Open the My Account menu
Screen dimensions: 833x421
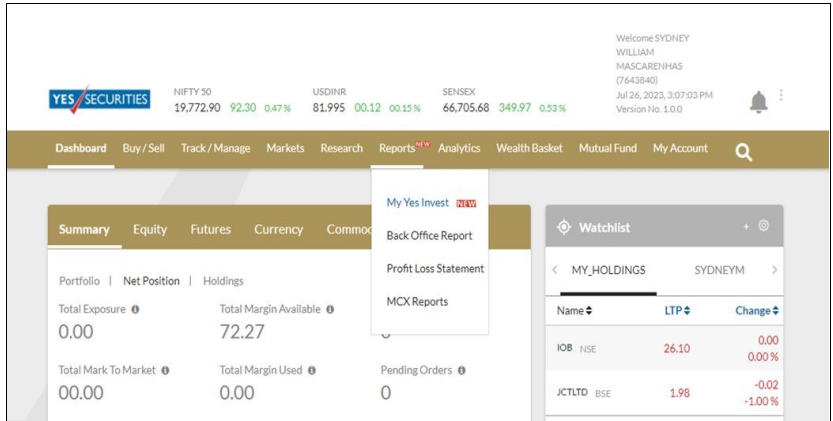(681, 148)
